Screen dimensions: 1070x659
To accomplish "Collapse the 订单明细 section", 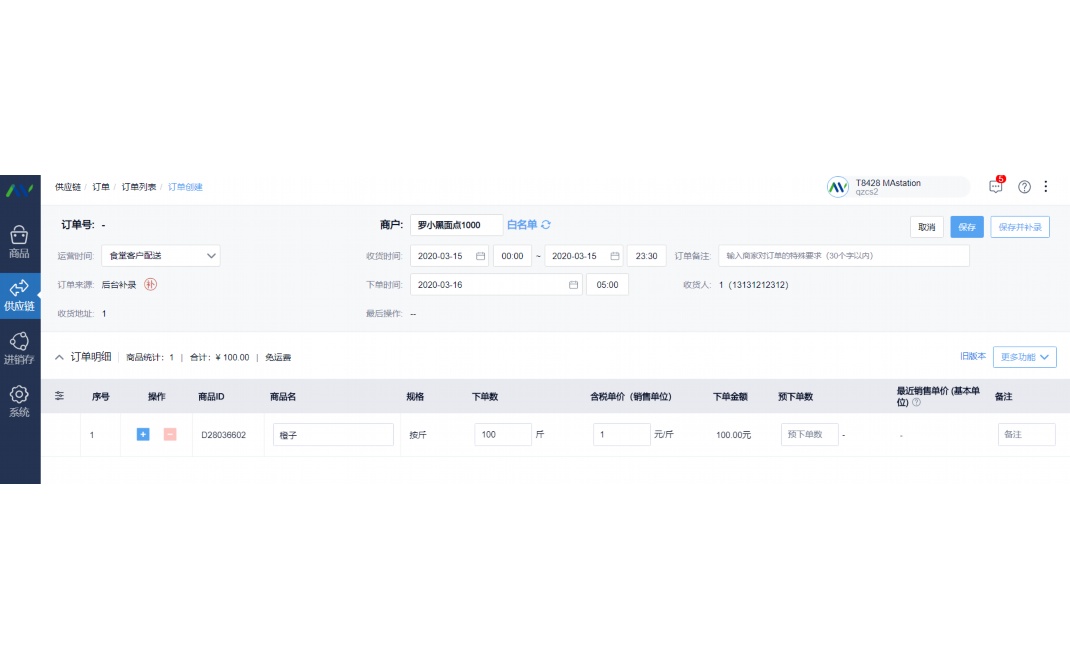I will pos(59,357).
